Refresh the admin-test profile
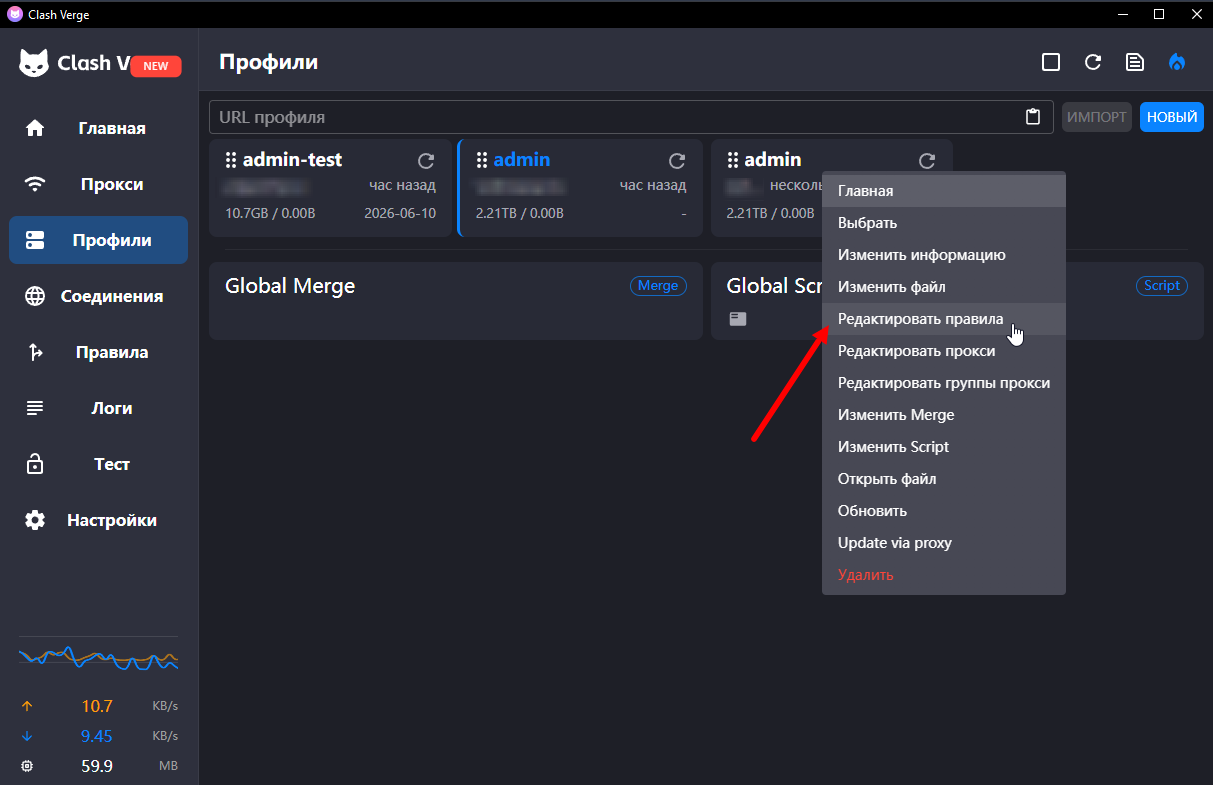 click(426, 160)
